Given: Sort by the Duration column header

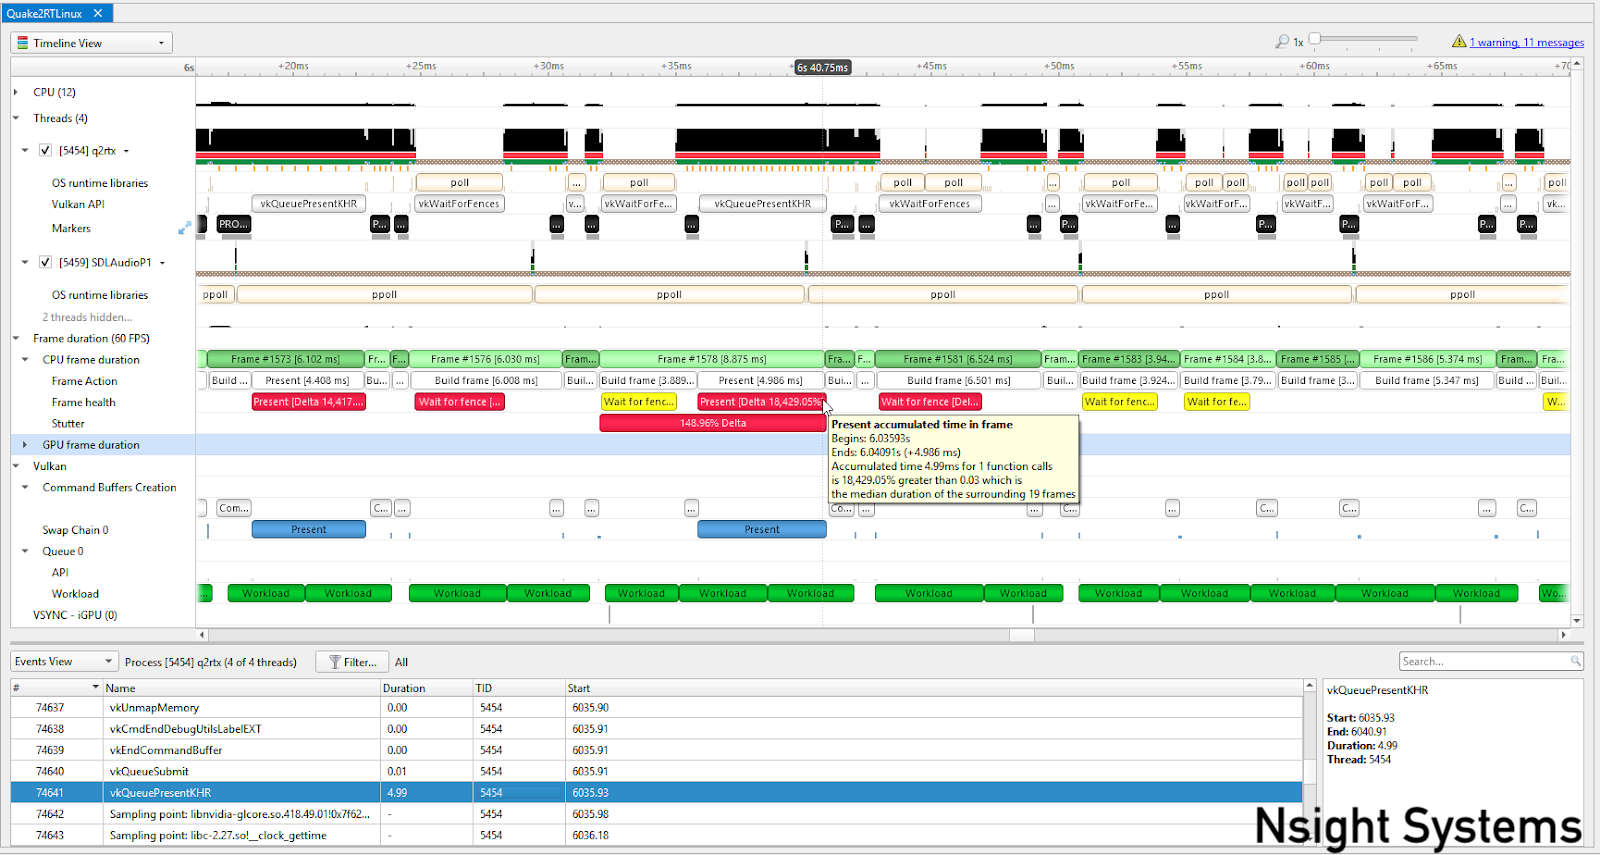Looking at the screenshot, I should 426,688.
